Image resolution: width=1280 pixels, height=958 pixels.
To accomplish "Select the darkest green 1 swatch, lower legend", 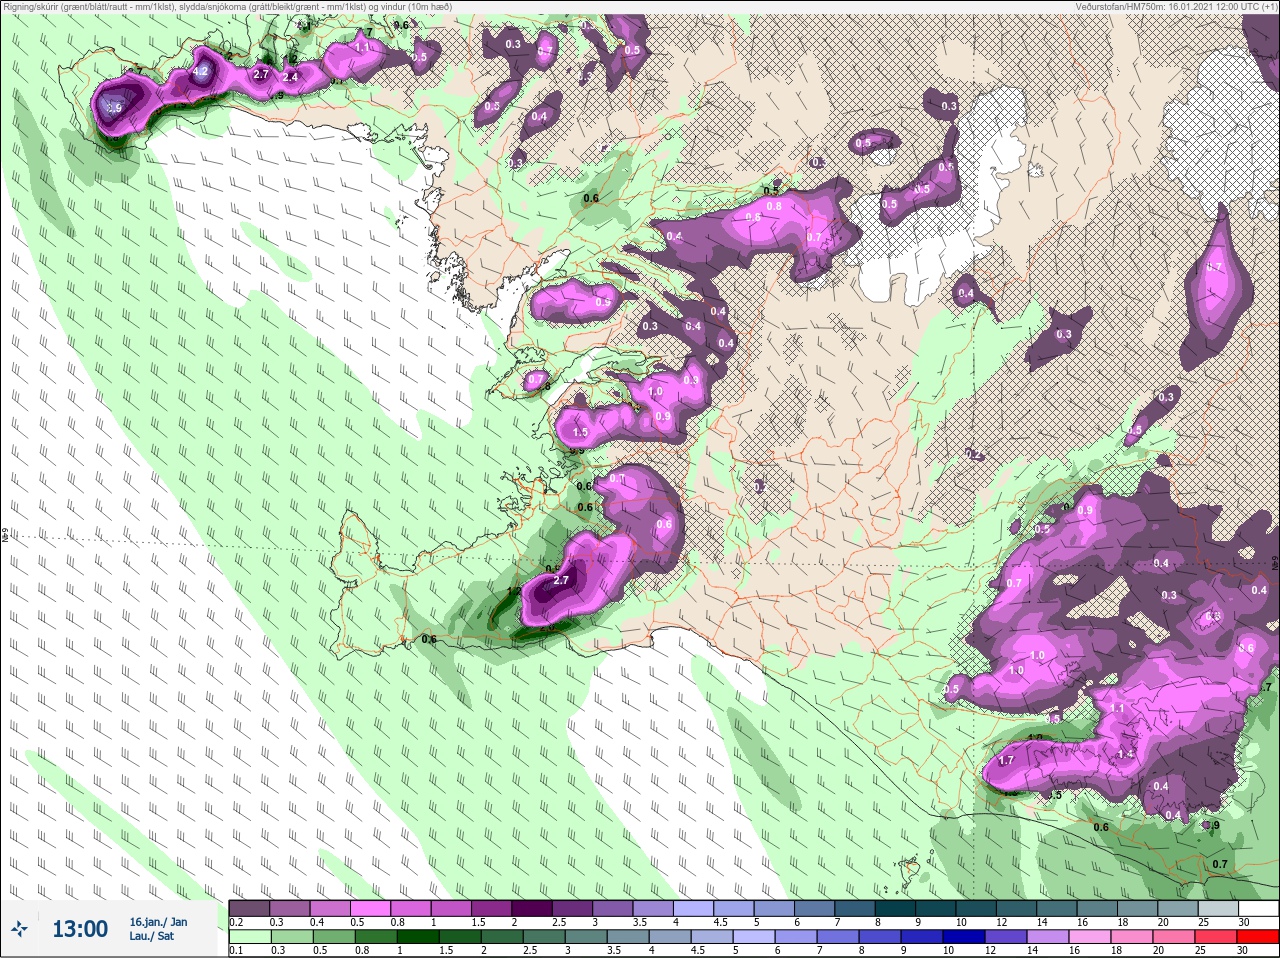I will (416, 937).
